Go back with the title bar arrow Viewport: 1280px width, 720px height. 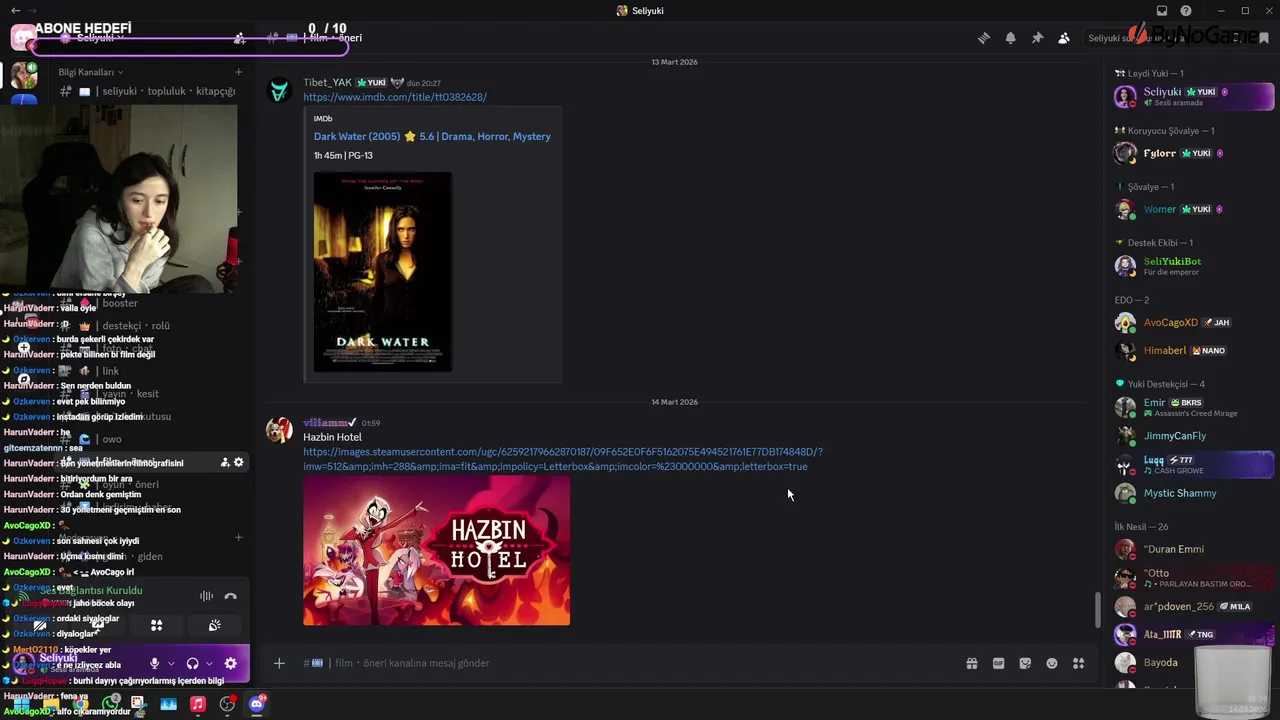[x=15, y=11]
